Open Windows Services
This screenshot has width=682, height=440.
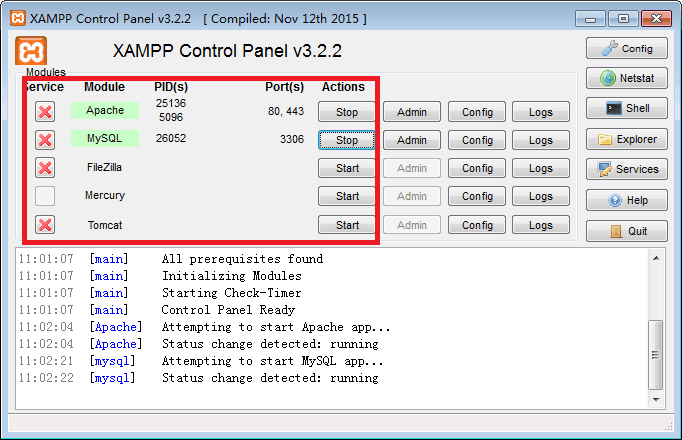pyautogui.click(x=626, y=169)
